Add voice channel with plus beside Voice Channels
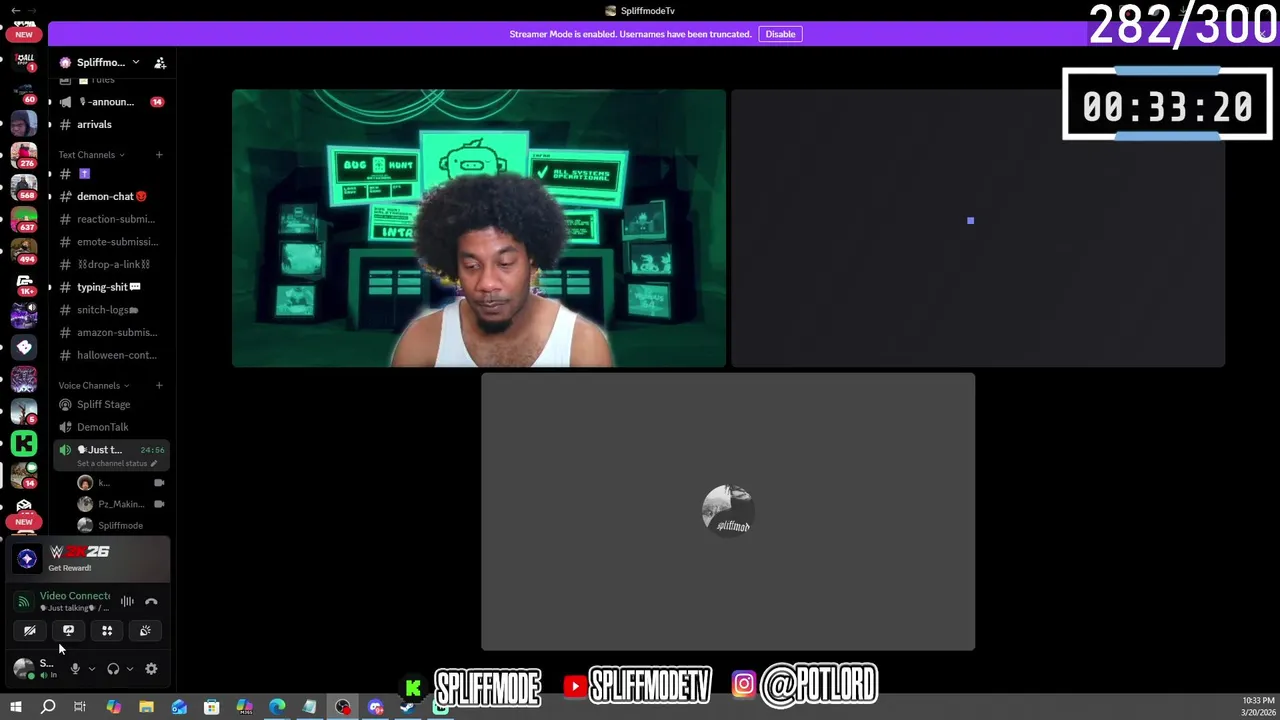1280x720 pixels. coord(159,386)
